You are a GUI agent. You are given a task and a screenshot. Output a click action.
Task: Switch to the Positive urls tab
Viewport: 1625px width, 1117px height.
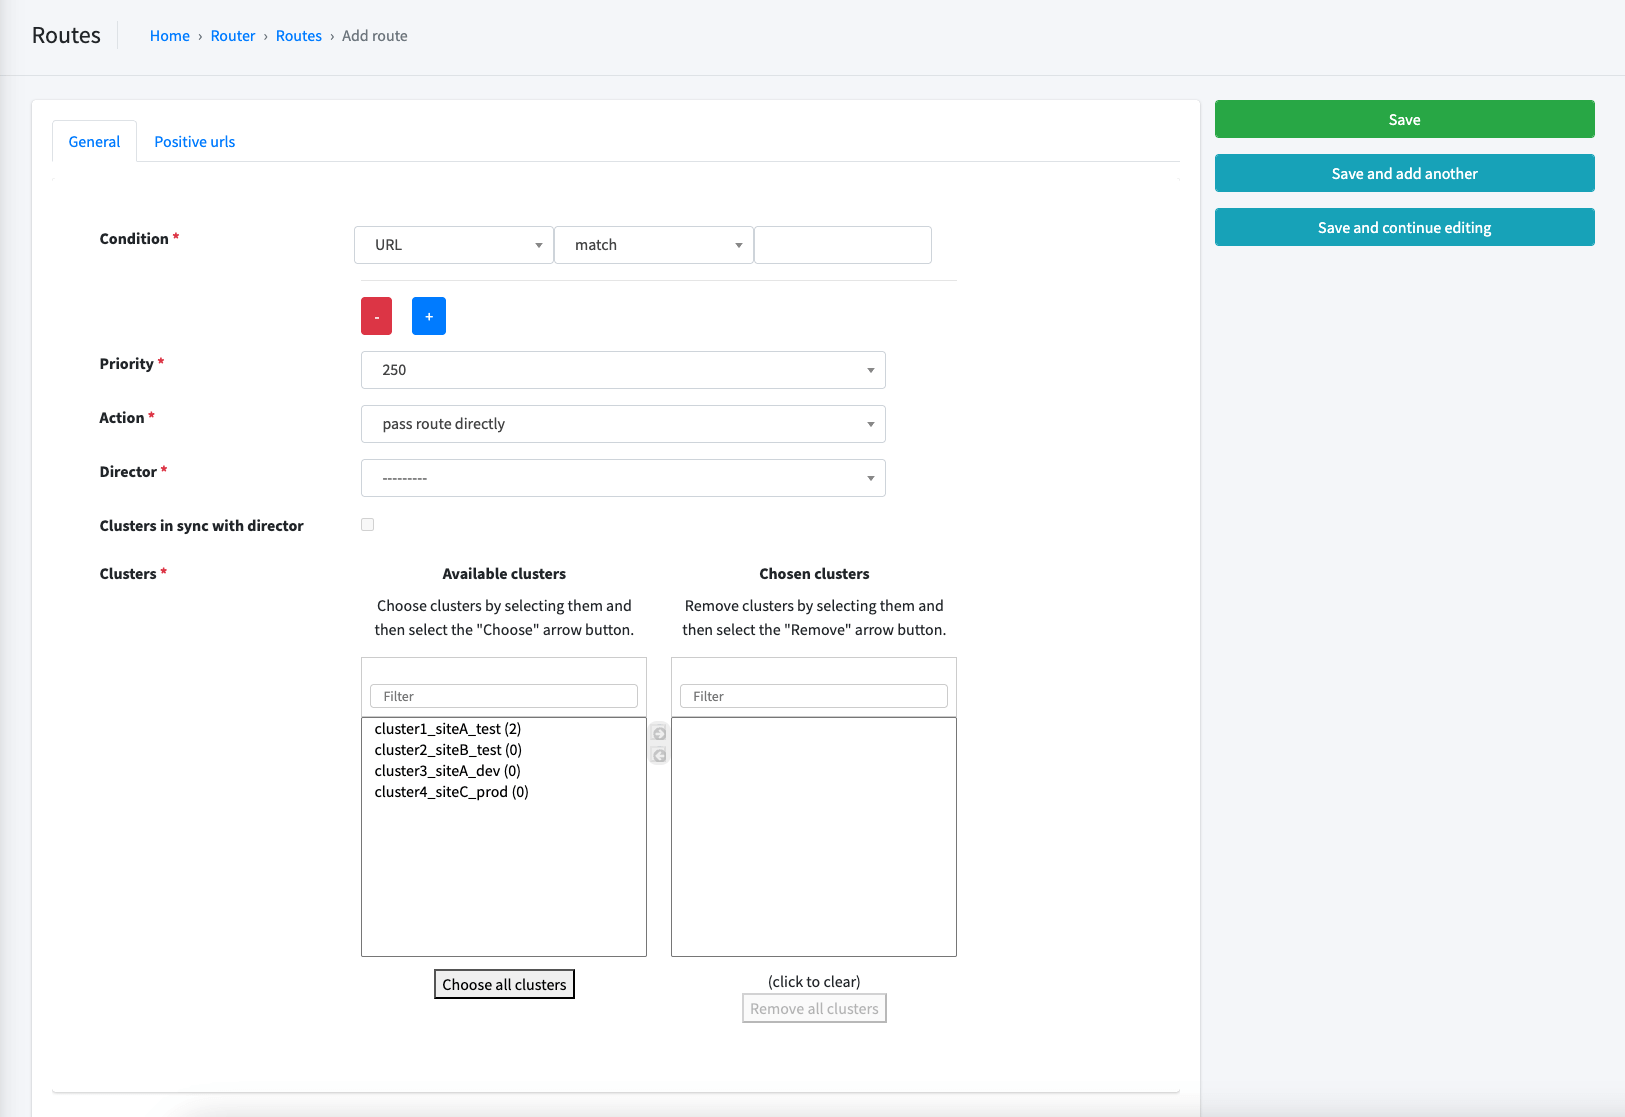click(195, 142)
